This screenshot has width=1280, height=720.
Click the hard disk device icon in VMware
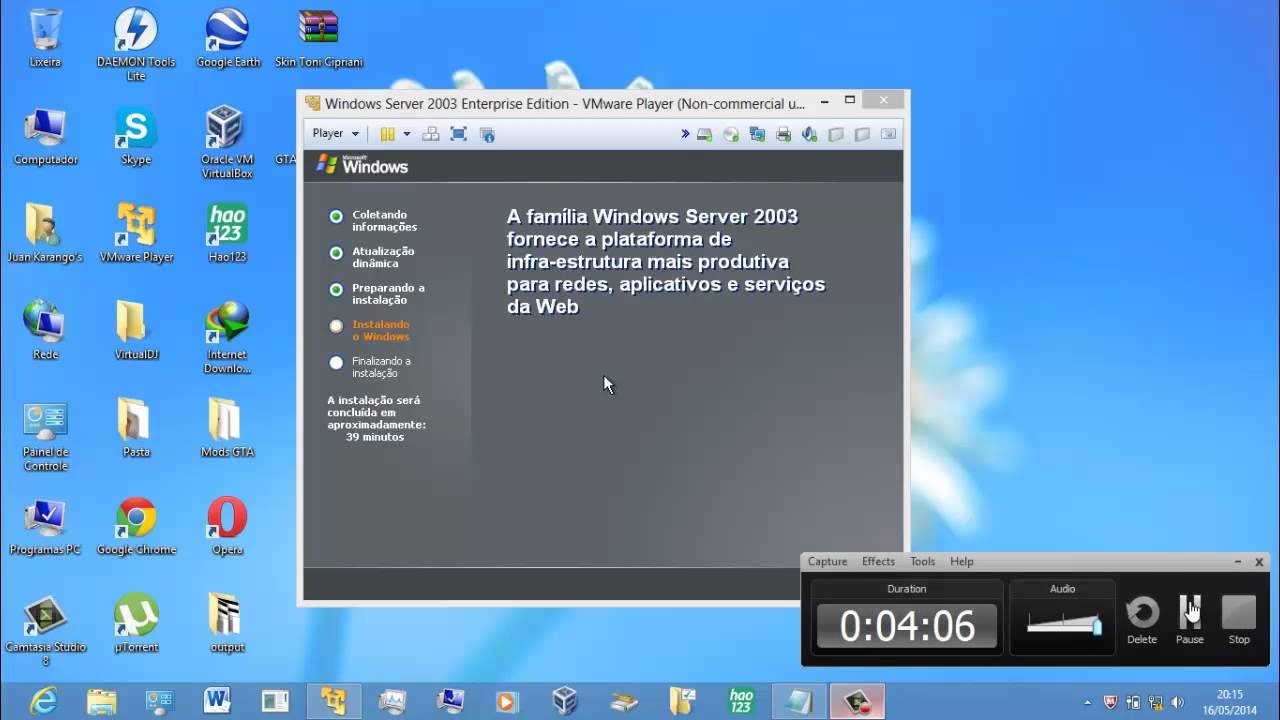[x=705, y=134]
